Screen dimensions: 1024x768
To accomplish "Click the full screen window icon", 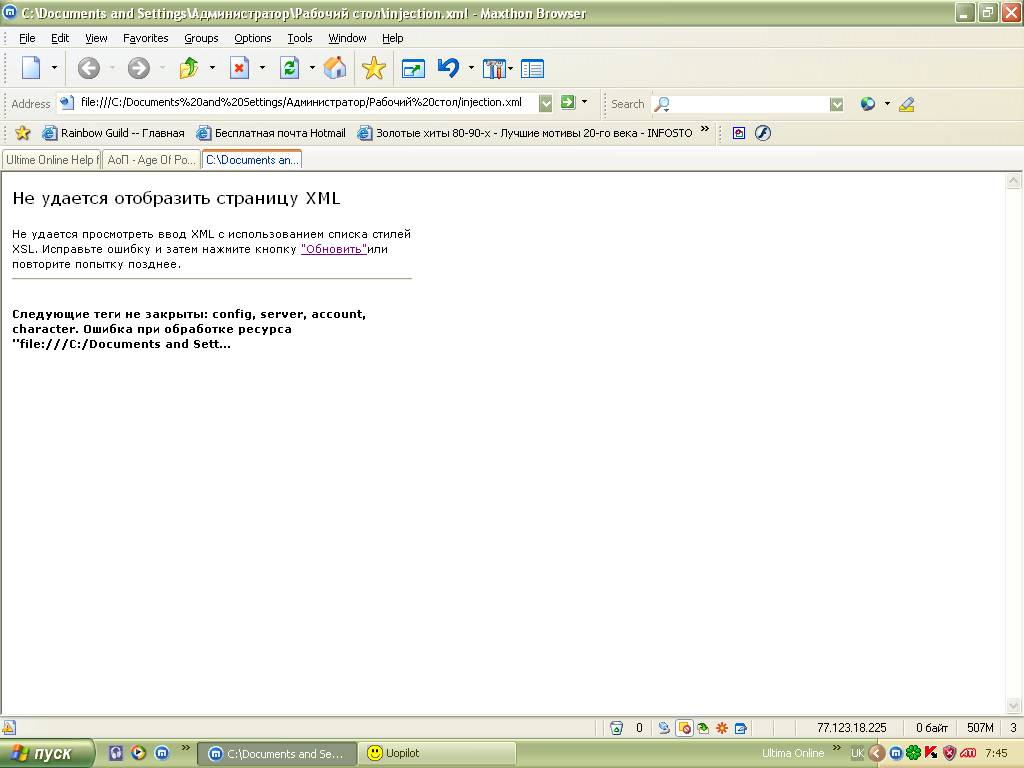I will tap(413, 69).
